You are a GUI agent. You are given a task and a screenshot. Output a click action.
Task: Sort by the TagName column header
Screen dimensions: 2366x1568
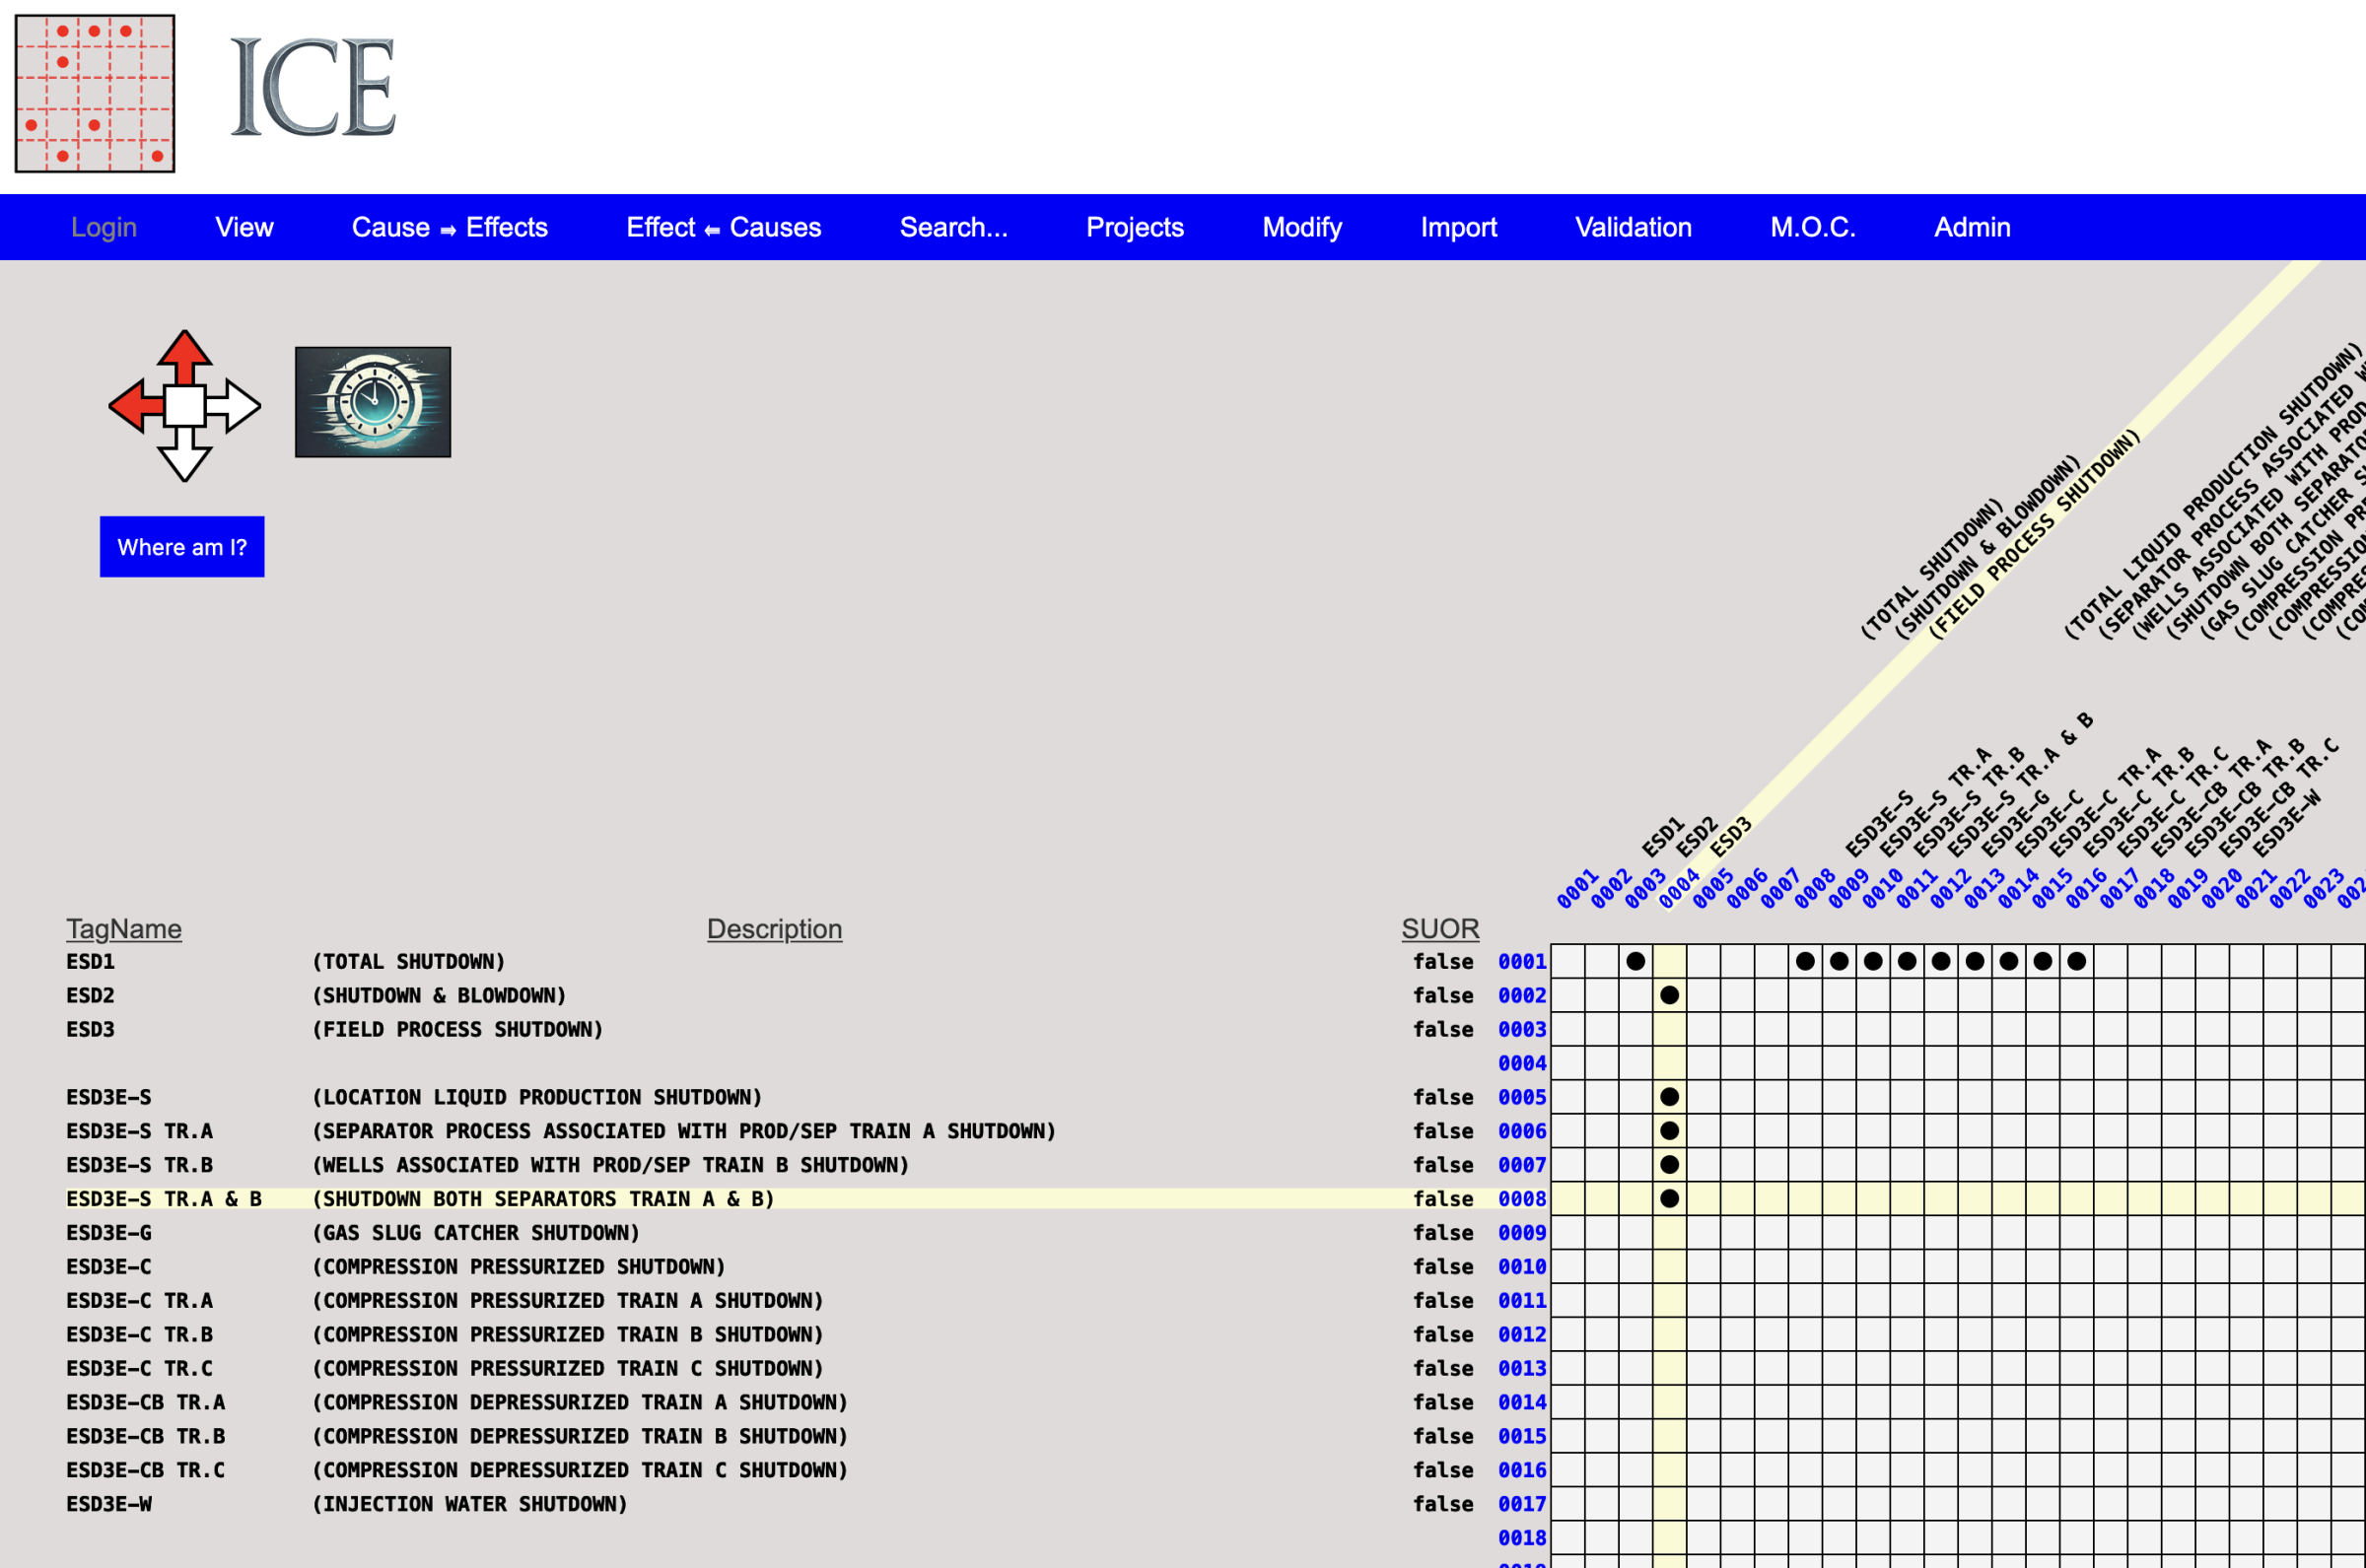tap(124, 929)
